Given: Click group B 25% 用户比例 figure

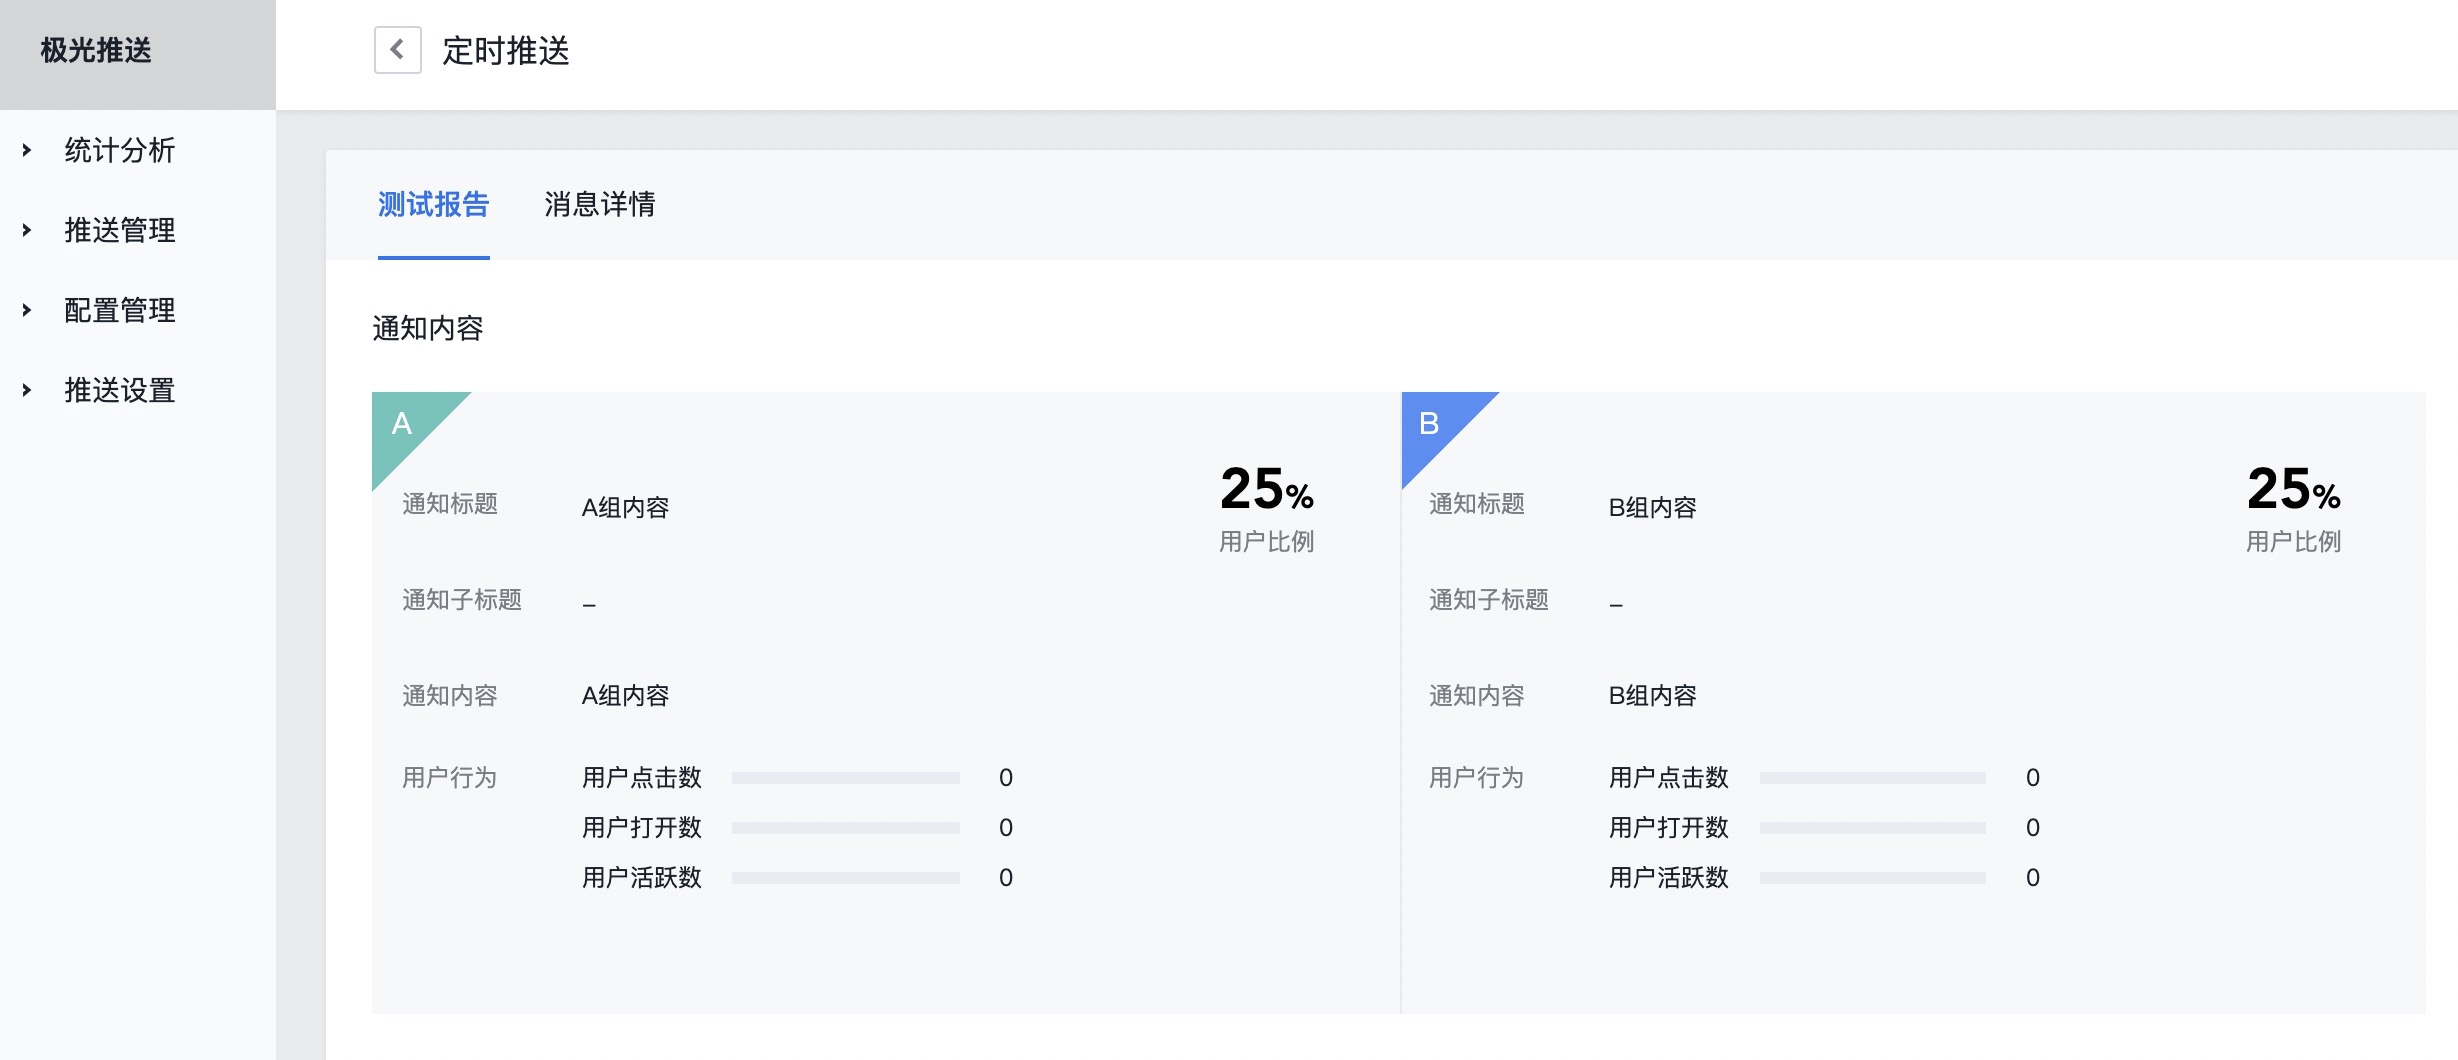Looking at the screenshot, I should click(x=2294, y=508).
